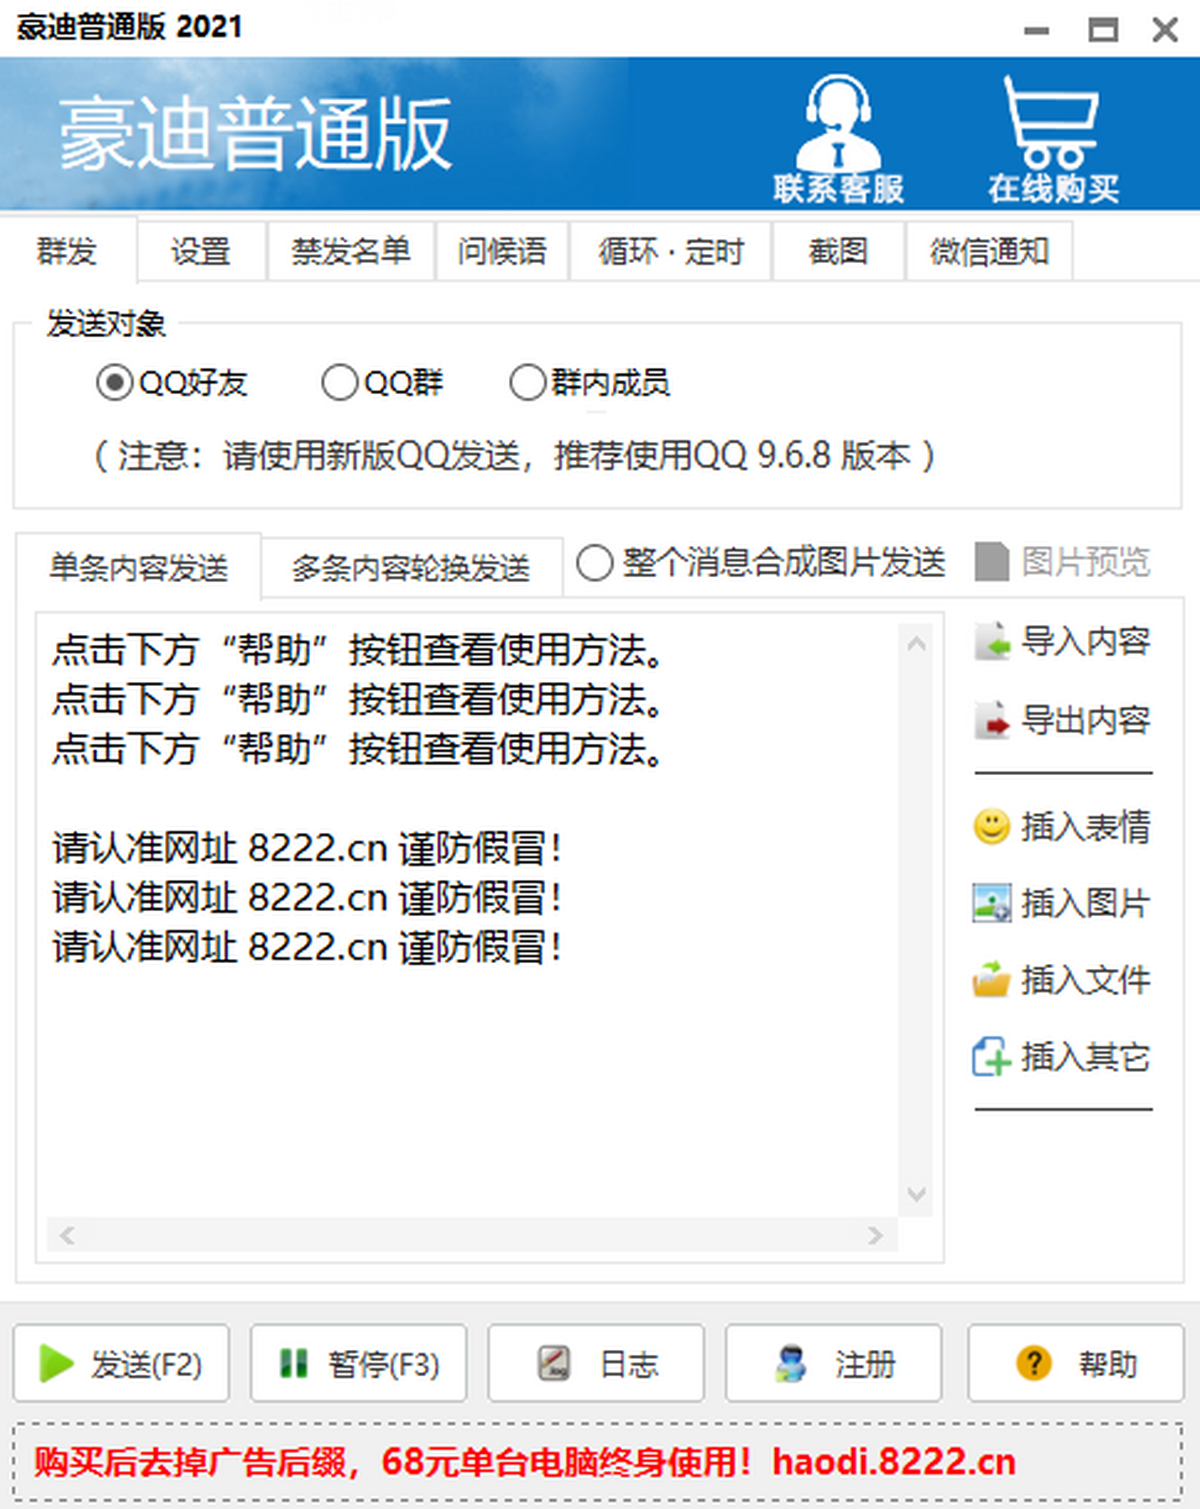The width and height of the screenshot is (1200, 1509).
Task: Click the message scrollbar down arrow
Action: tap(916, 1194)
